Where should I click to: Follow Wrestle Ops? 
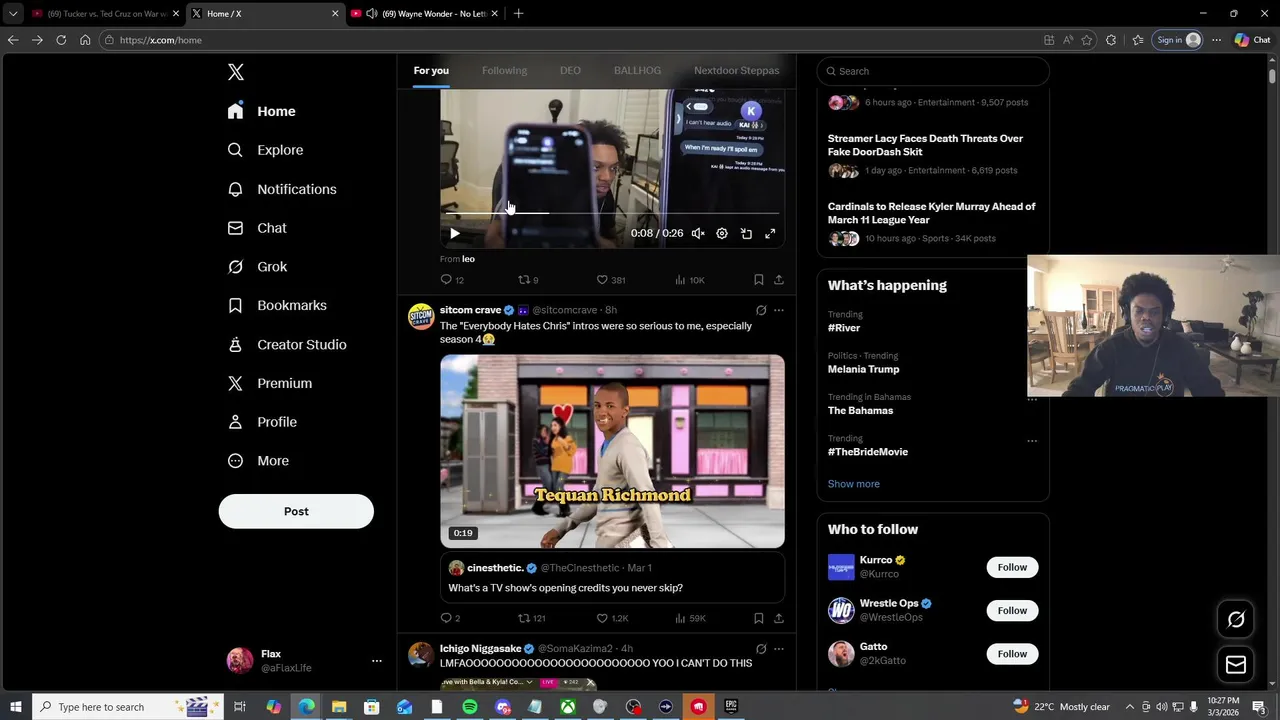pyautogui.click(x=1012, y=610)
